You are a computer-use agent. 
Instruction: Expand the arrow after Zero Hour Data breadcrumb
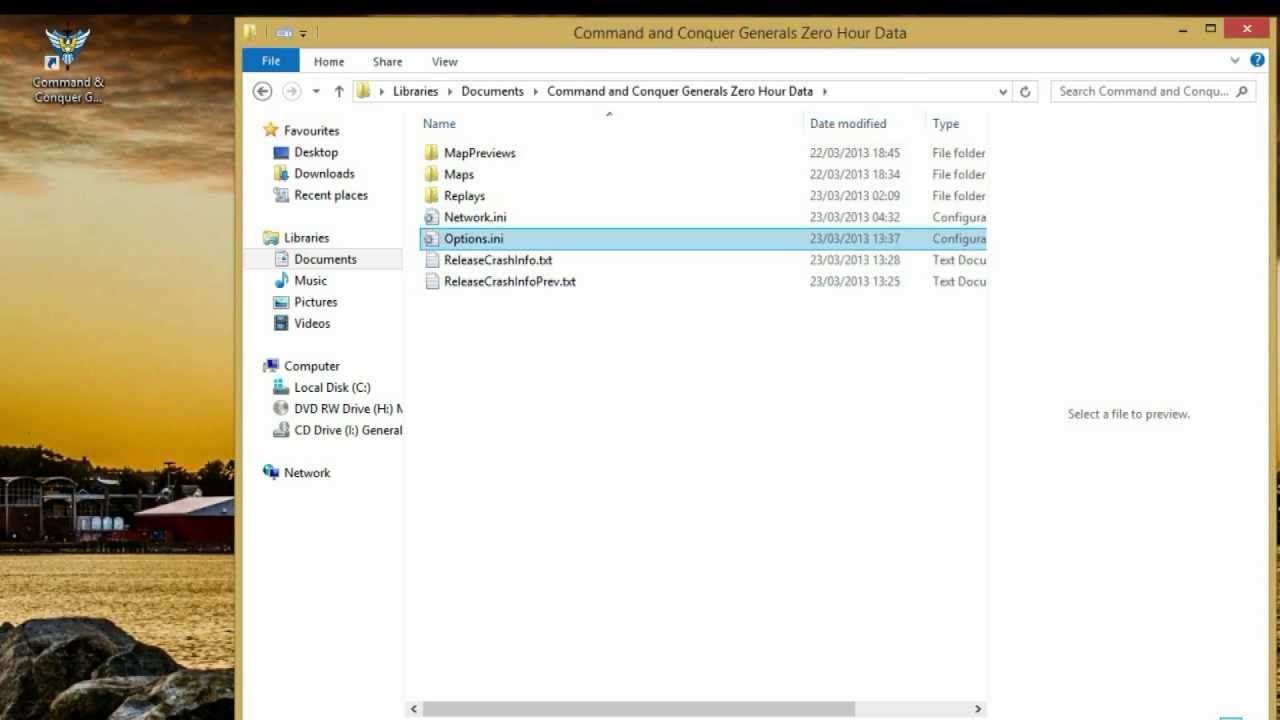tap(825, 91)
